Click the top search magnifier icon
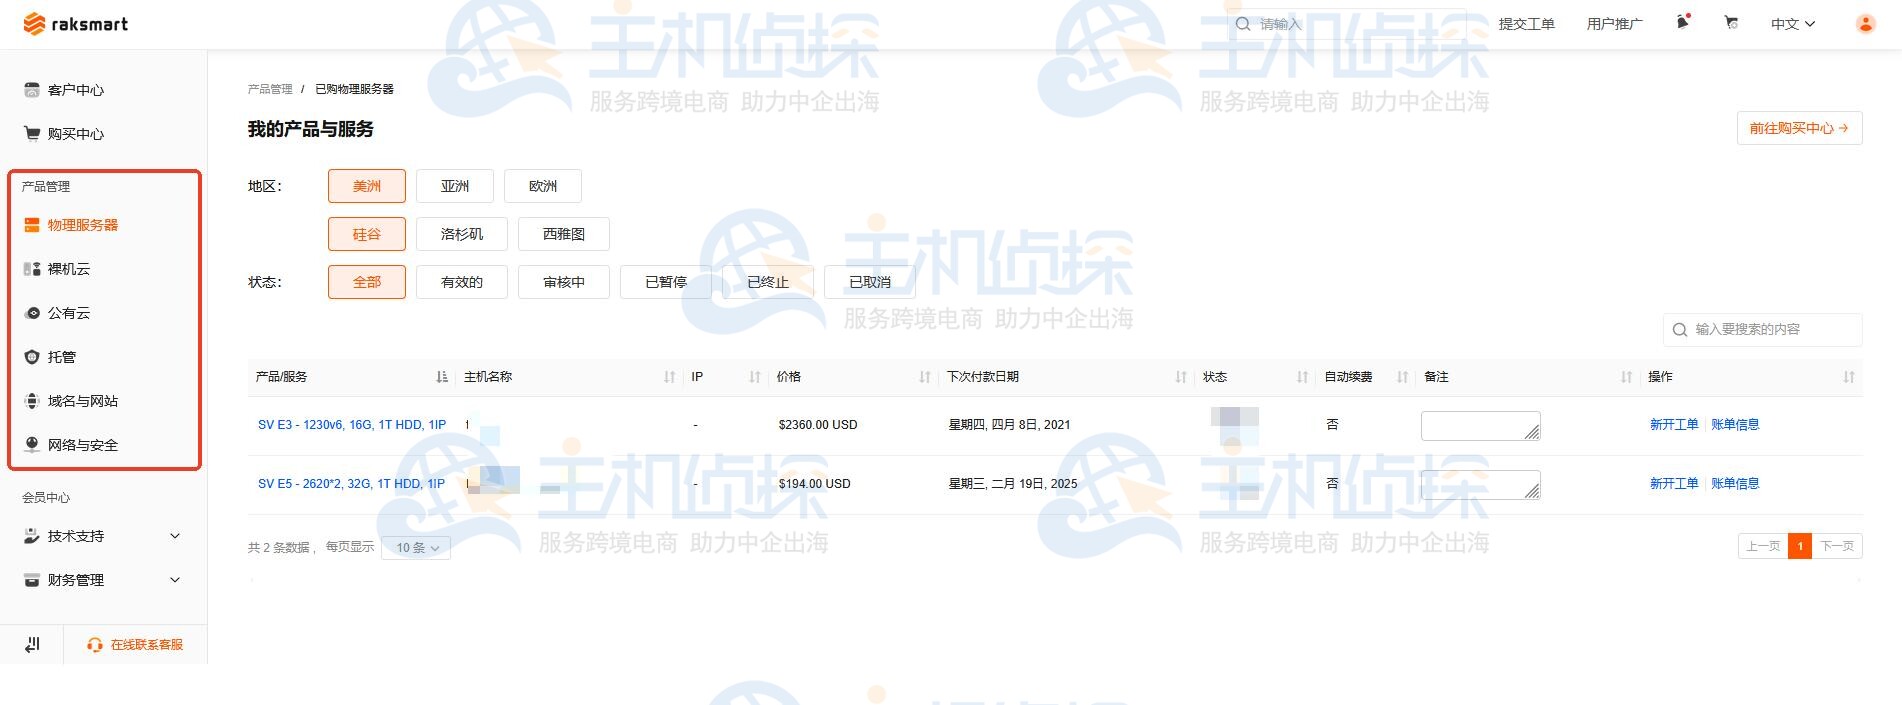 coord(1243,24)
